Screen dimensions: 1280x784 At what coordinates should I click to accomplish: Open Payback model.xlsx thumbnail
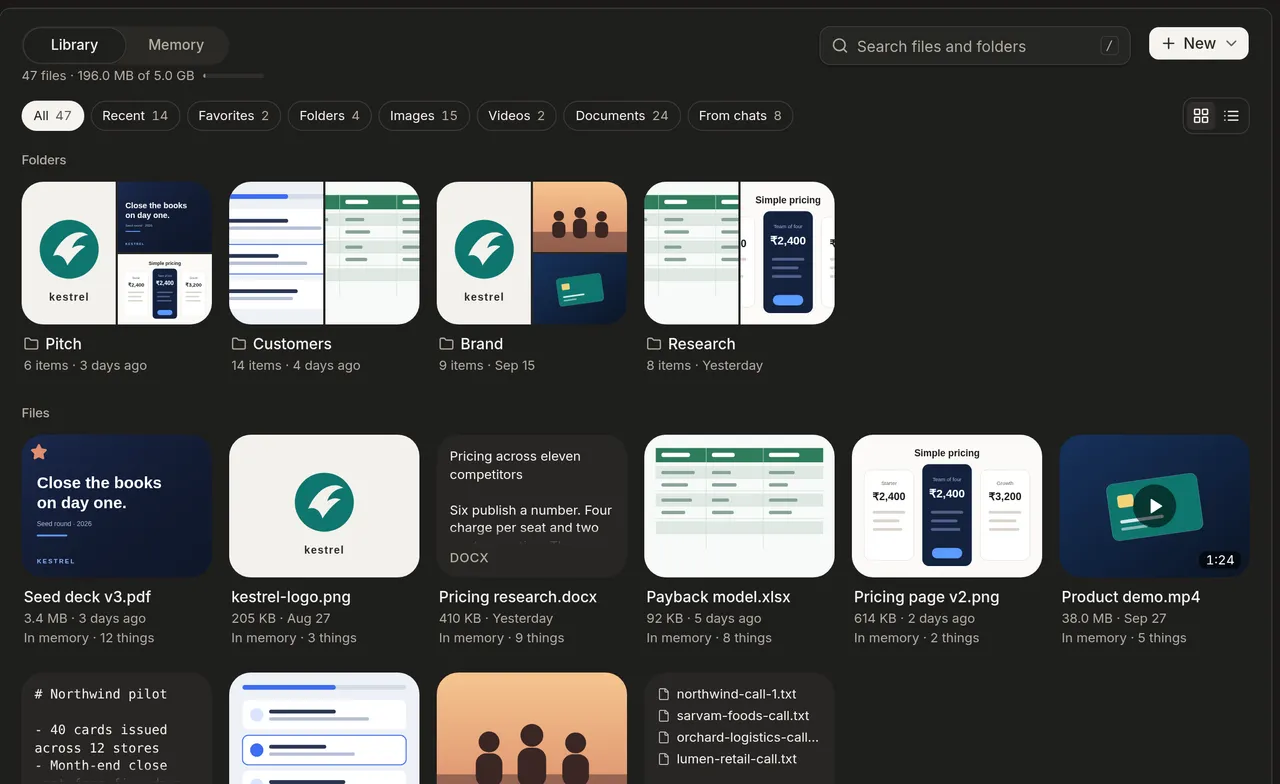click(740, 506)
